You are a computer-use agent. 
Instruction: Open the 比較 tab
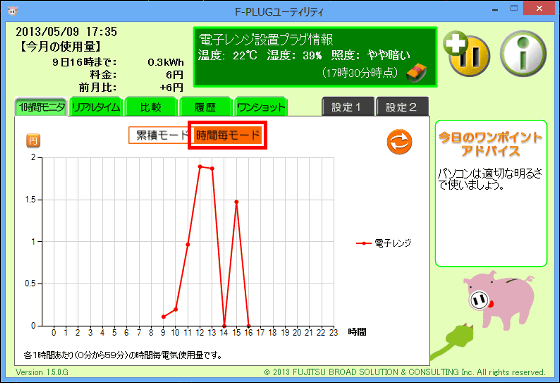coord(151,107)
